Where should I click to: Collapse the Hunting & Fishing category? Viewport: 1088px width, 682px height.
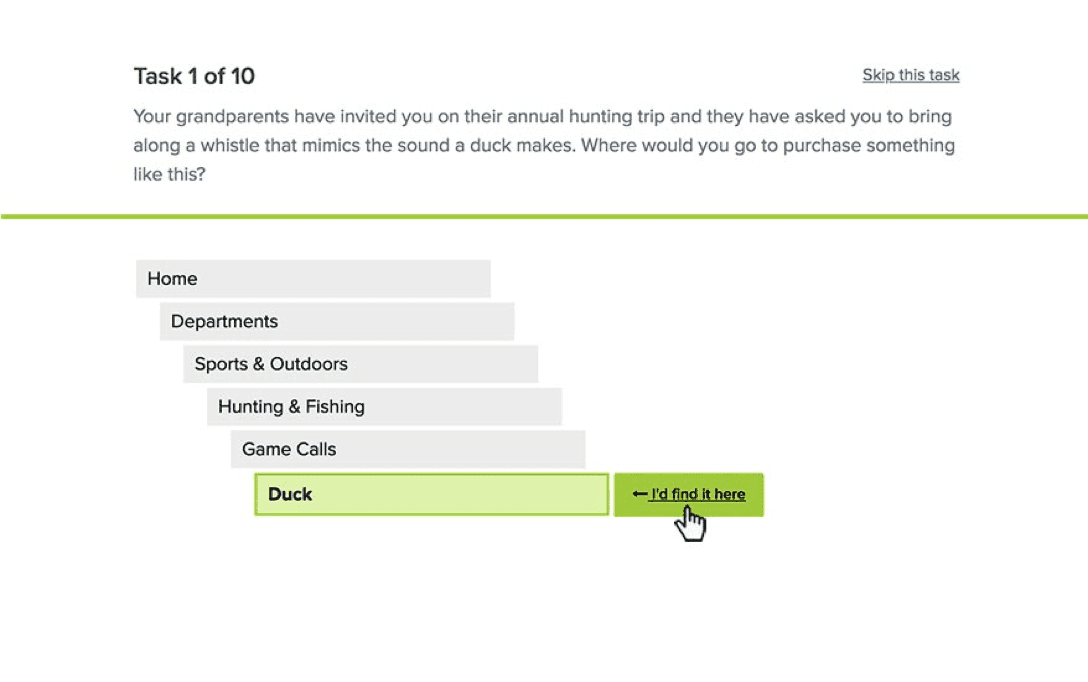pos(384,407)
